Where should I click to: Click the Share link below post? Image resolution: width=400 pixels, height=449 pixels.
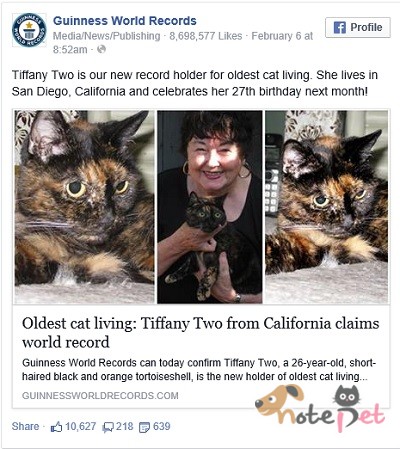[25, 426]
